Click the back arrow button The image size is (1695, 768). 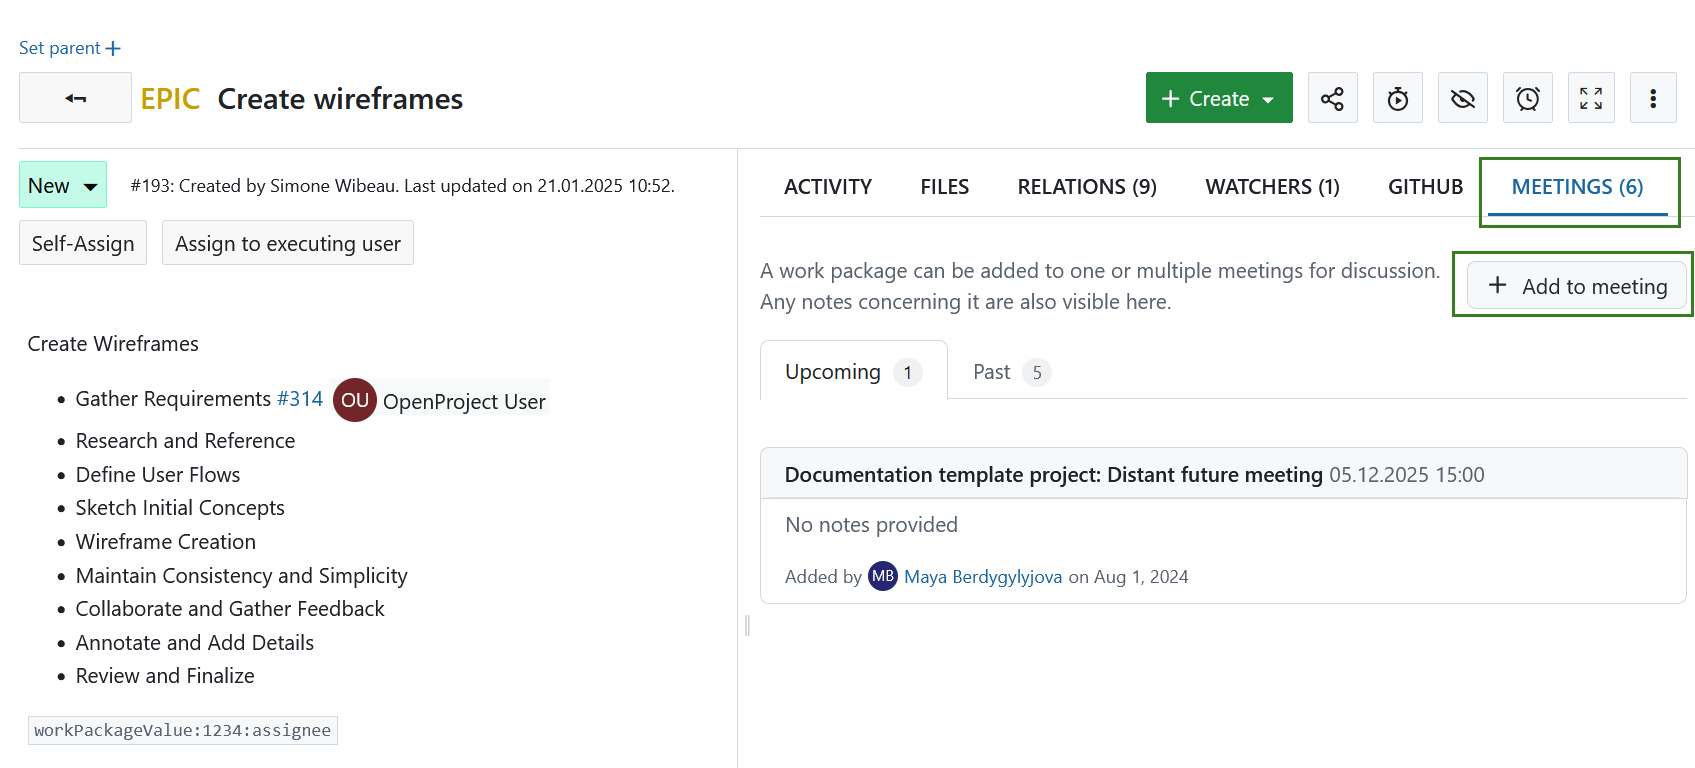pos(75,98)
